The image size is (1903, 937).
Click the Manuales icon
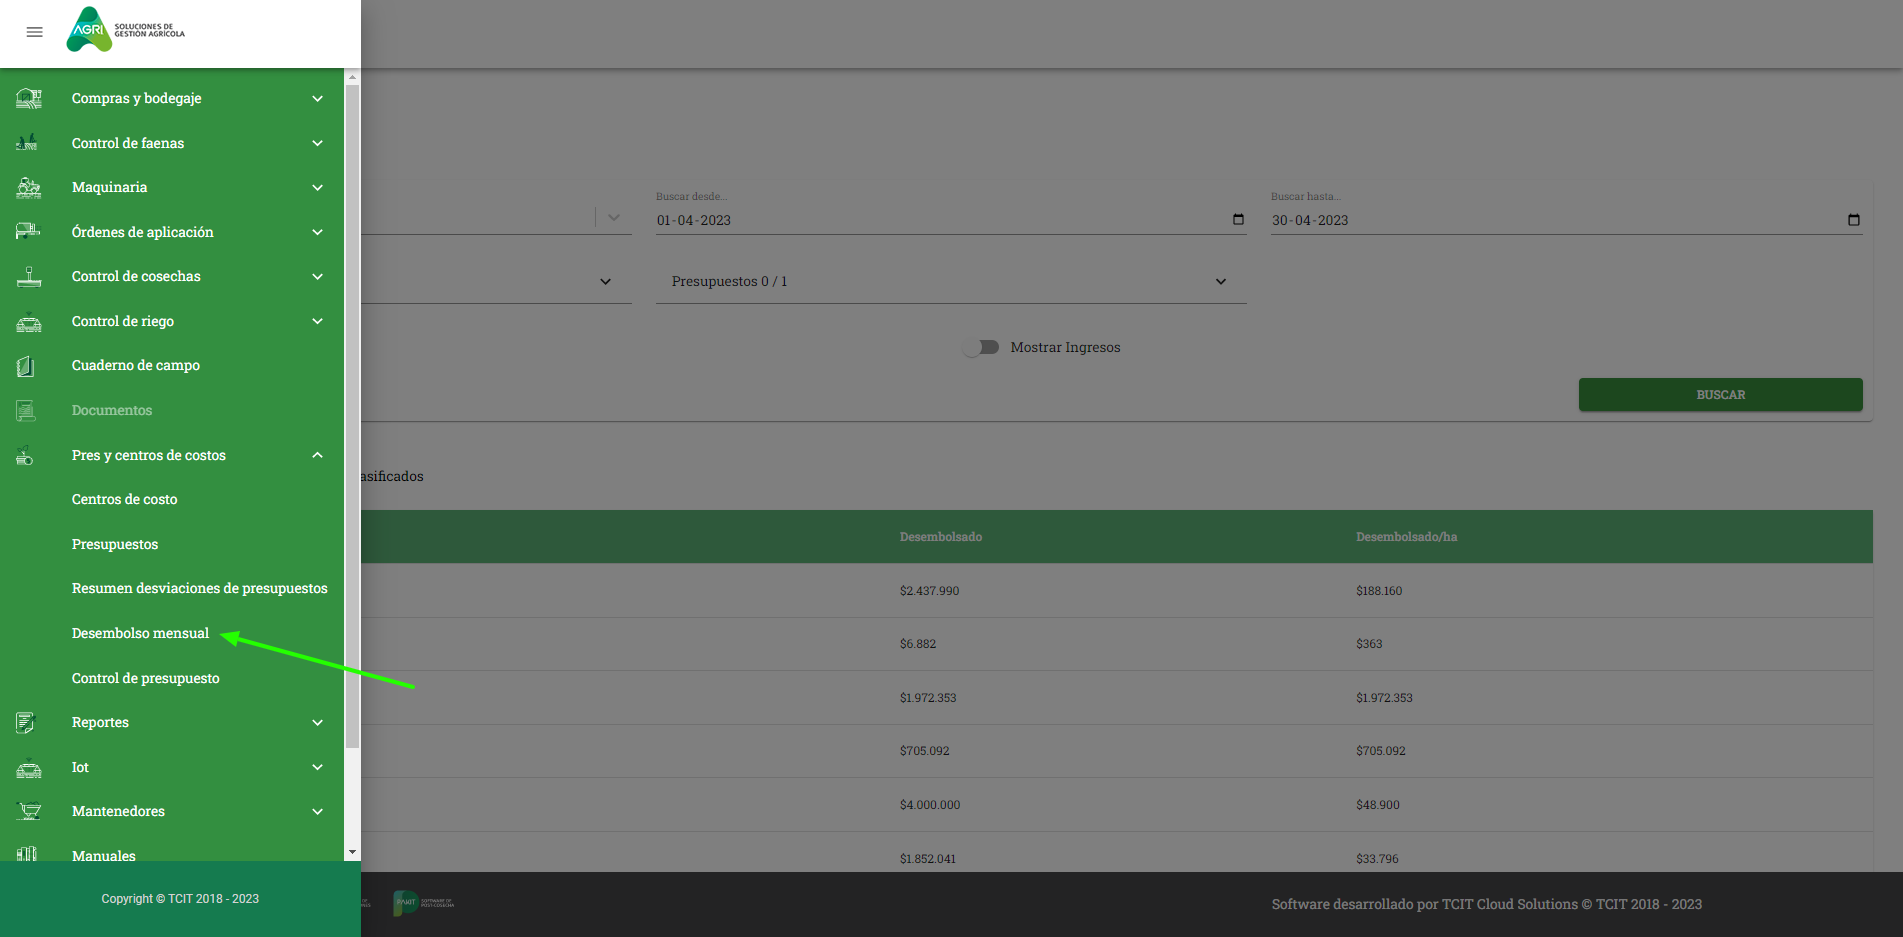(27, 854)
